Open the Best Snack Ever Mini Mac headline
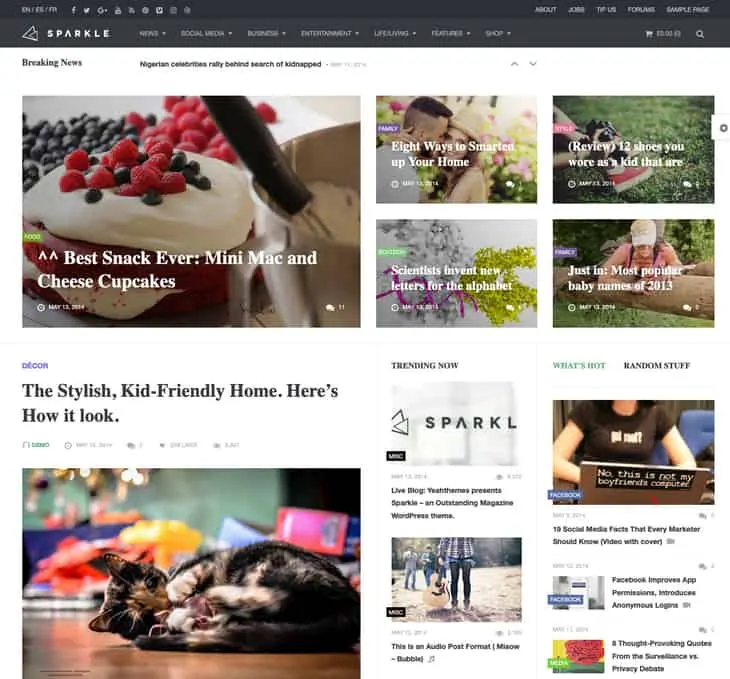The width and height of the screenshot is (730, 679). tap(177, 270)
